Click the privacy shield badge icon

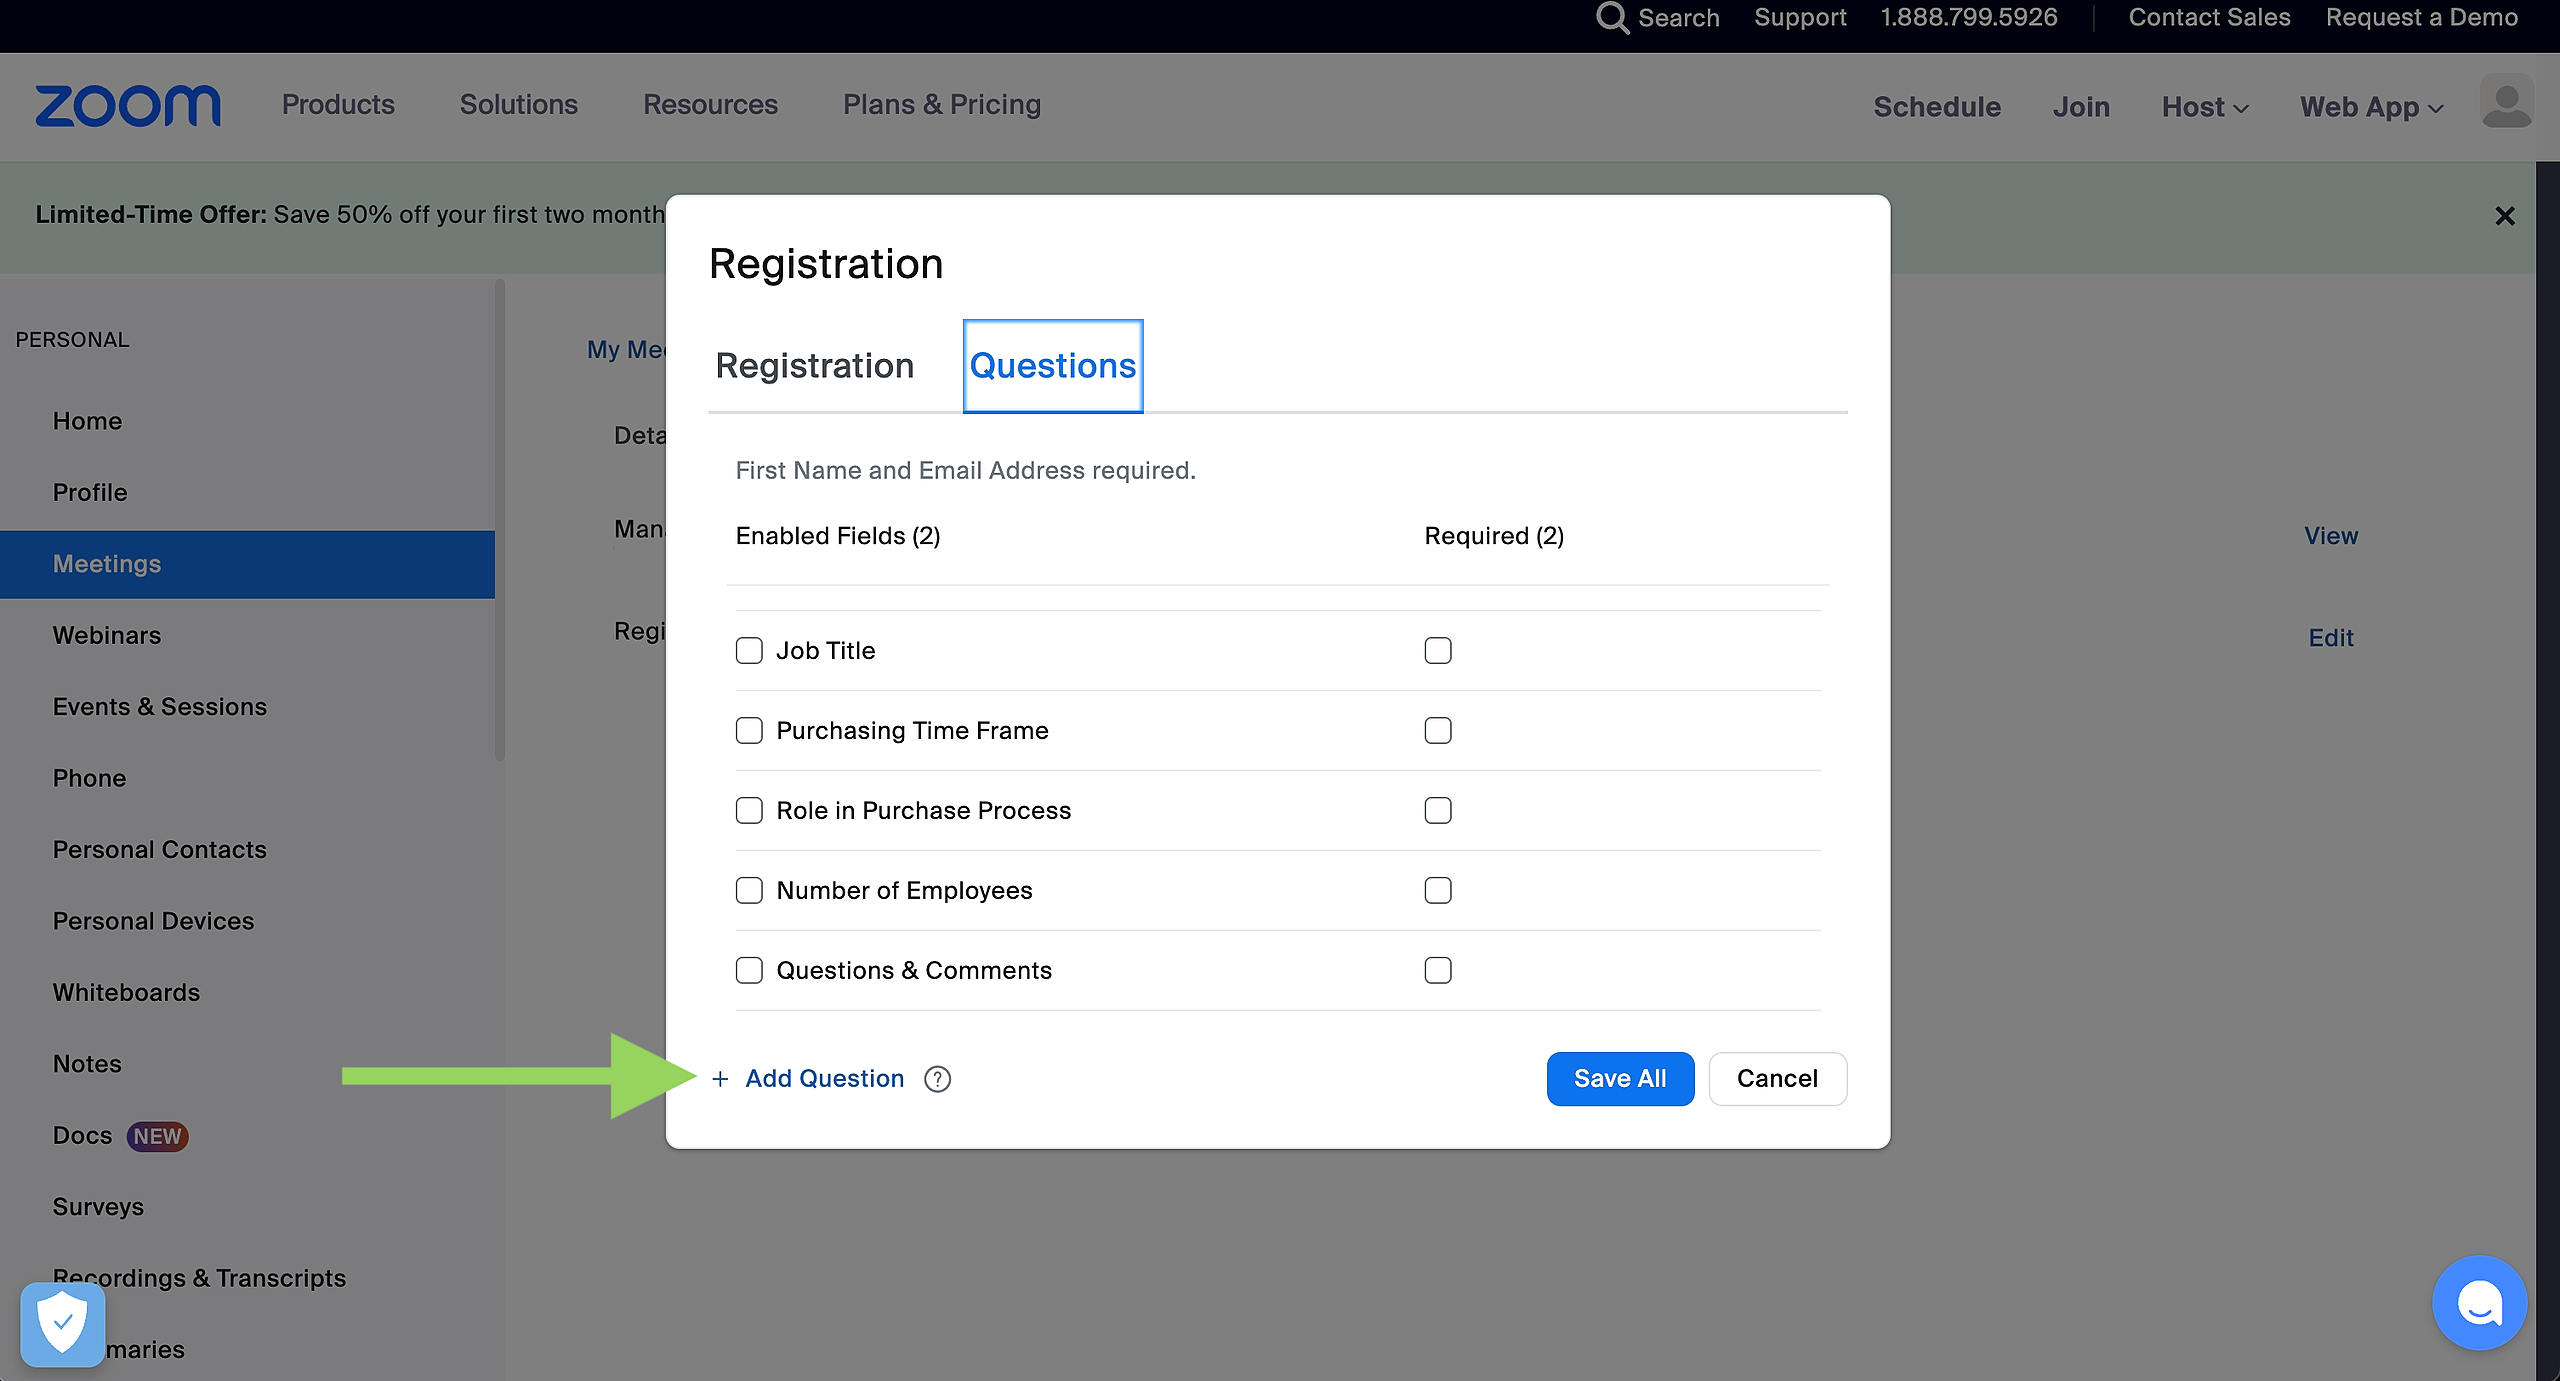(x=63, y=1323)
